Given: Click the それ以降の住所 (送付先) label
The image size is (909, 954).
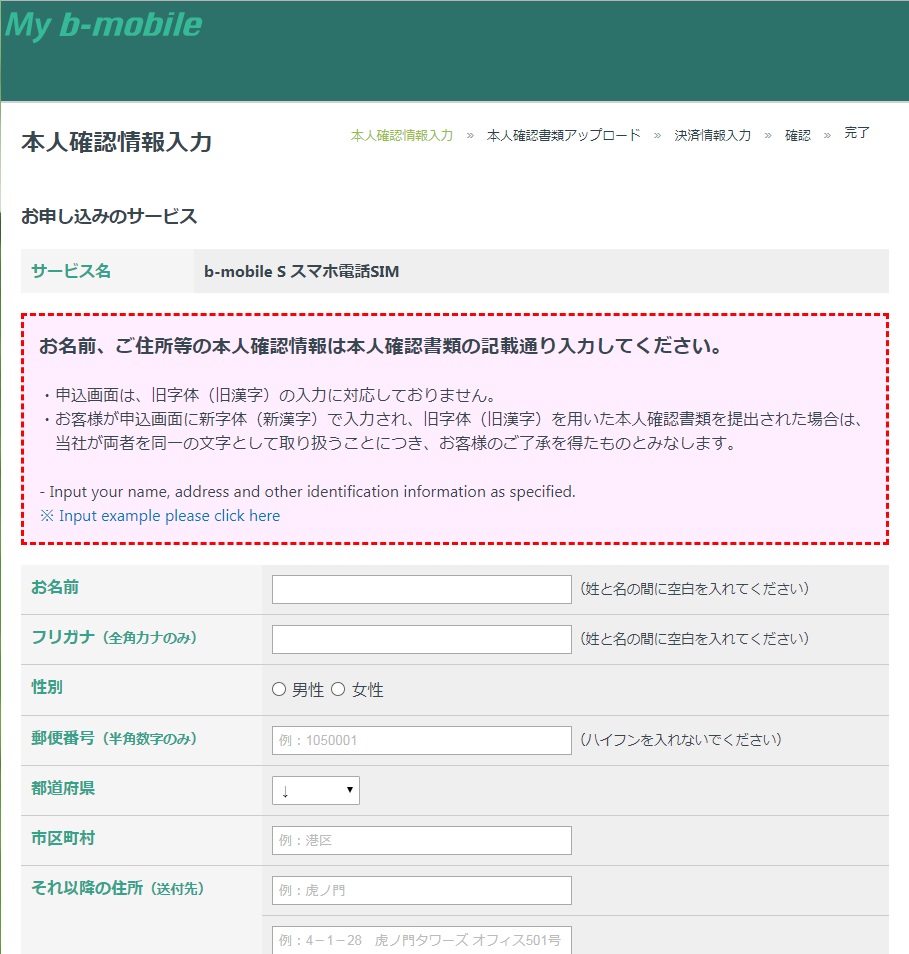Looking at the screenshot, I should click(117, 888).
